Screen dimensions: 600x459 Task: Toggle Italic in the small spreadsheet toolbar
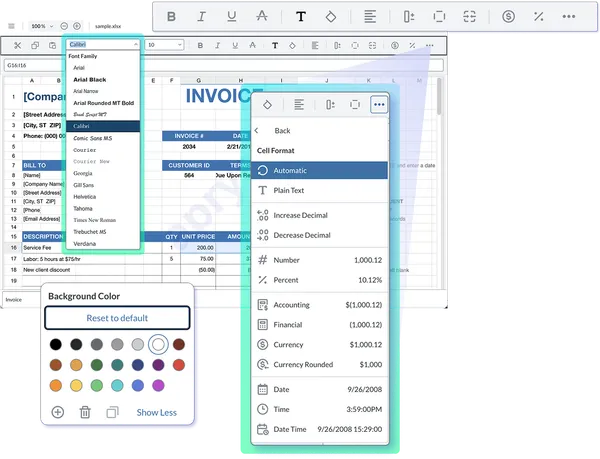(217, 46)
